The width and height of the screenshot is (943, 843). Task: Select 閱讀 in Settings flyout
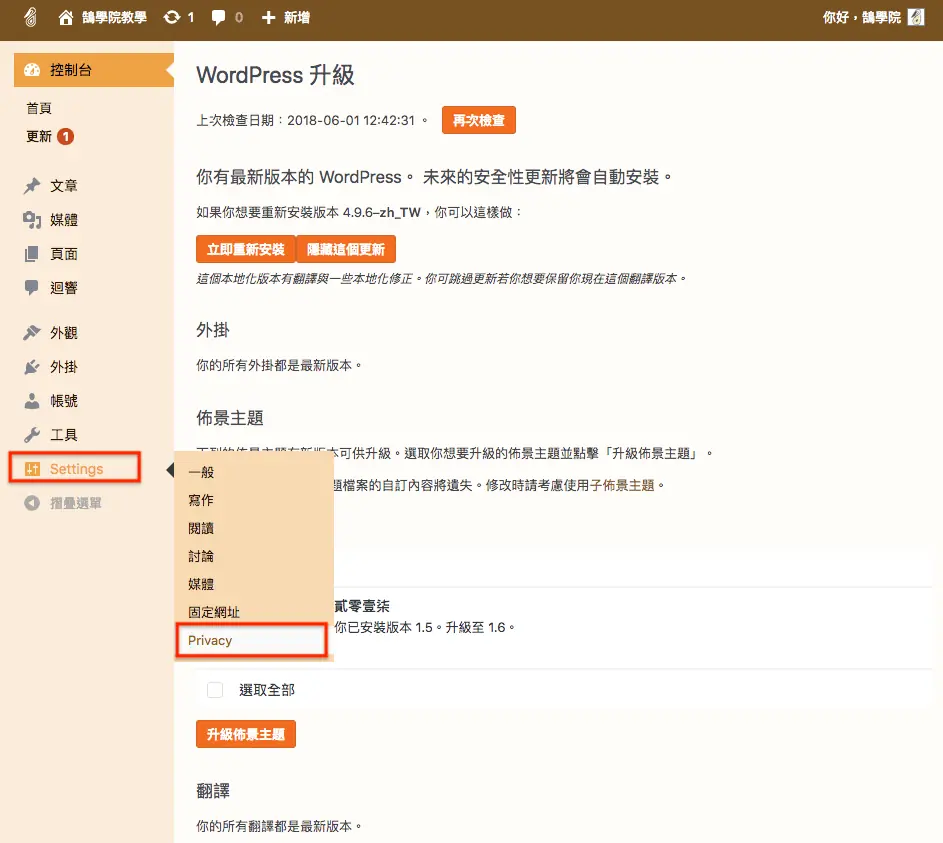coord(201,529)
